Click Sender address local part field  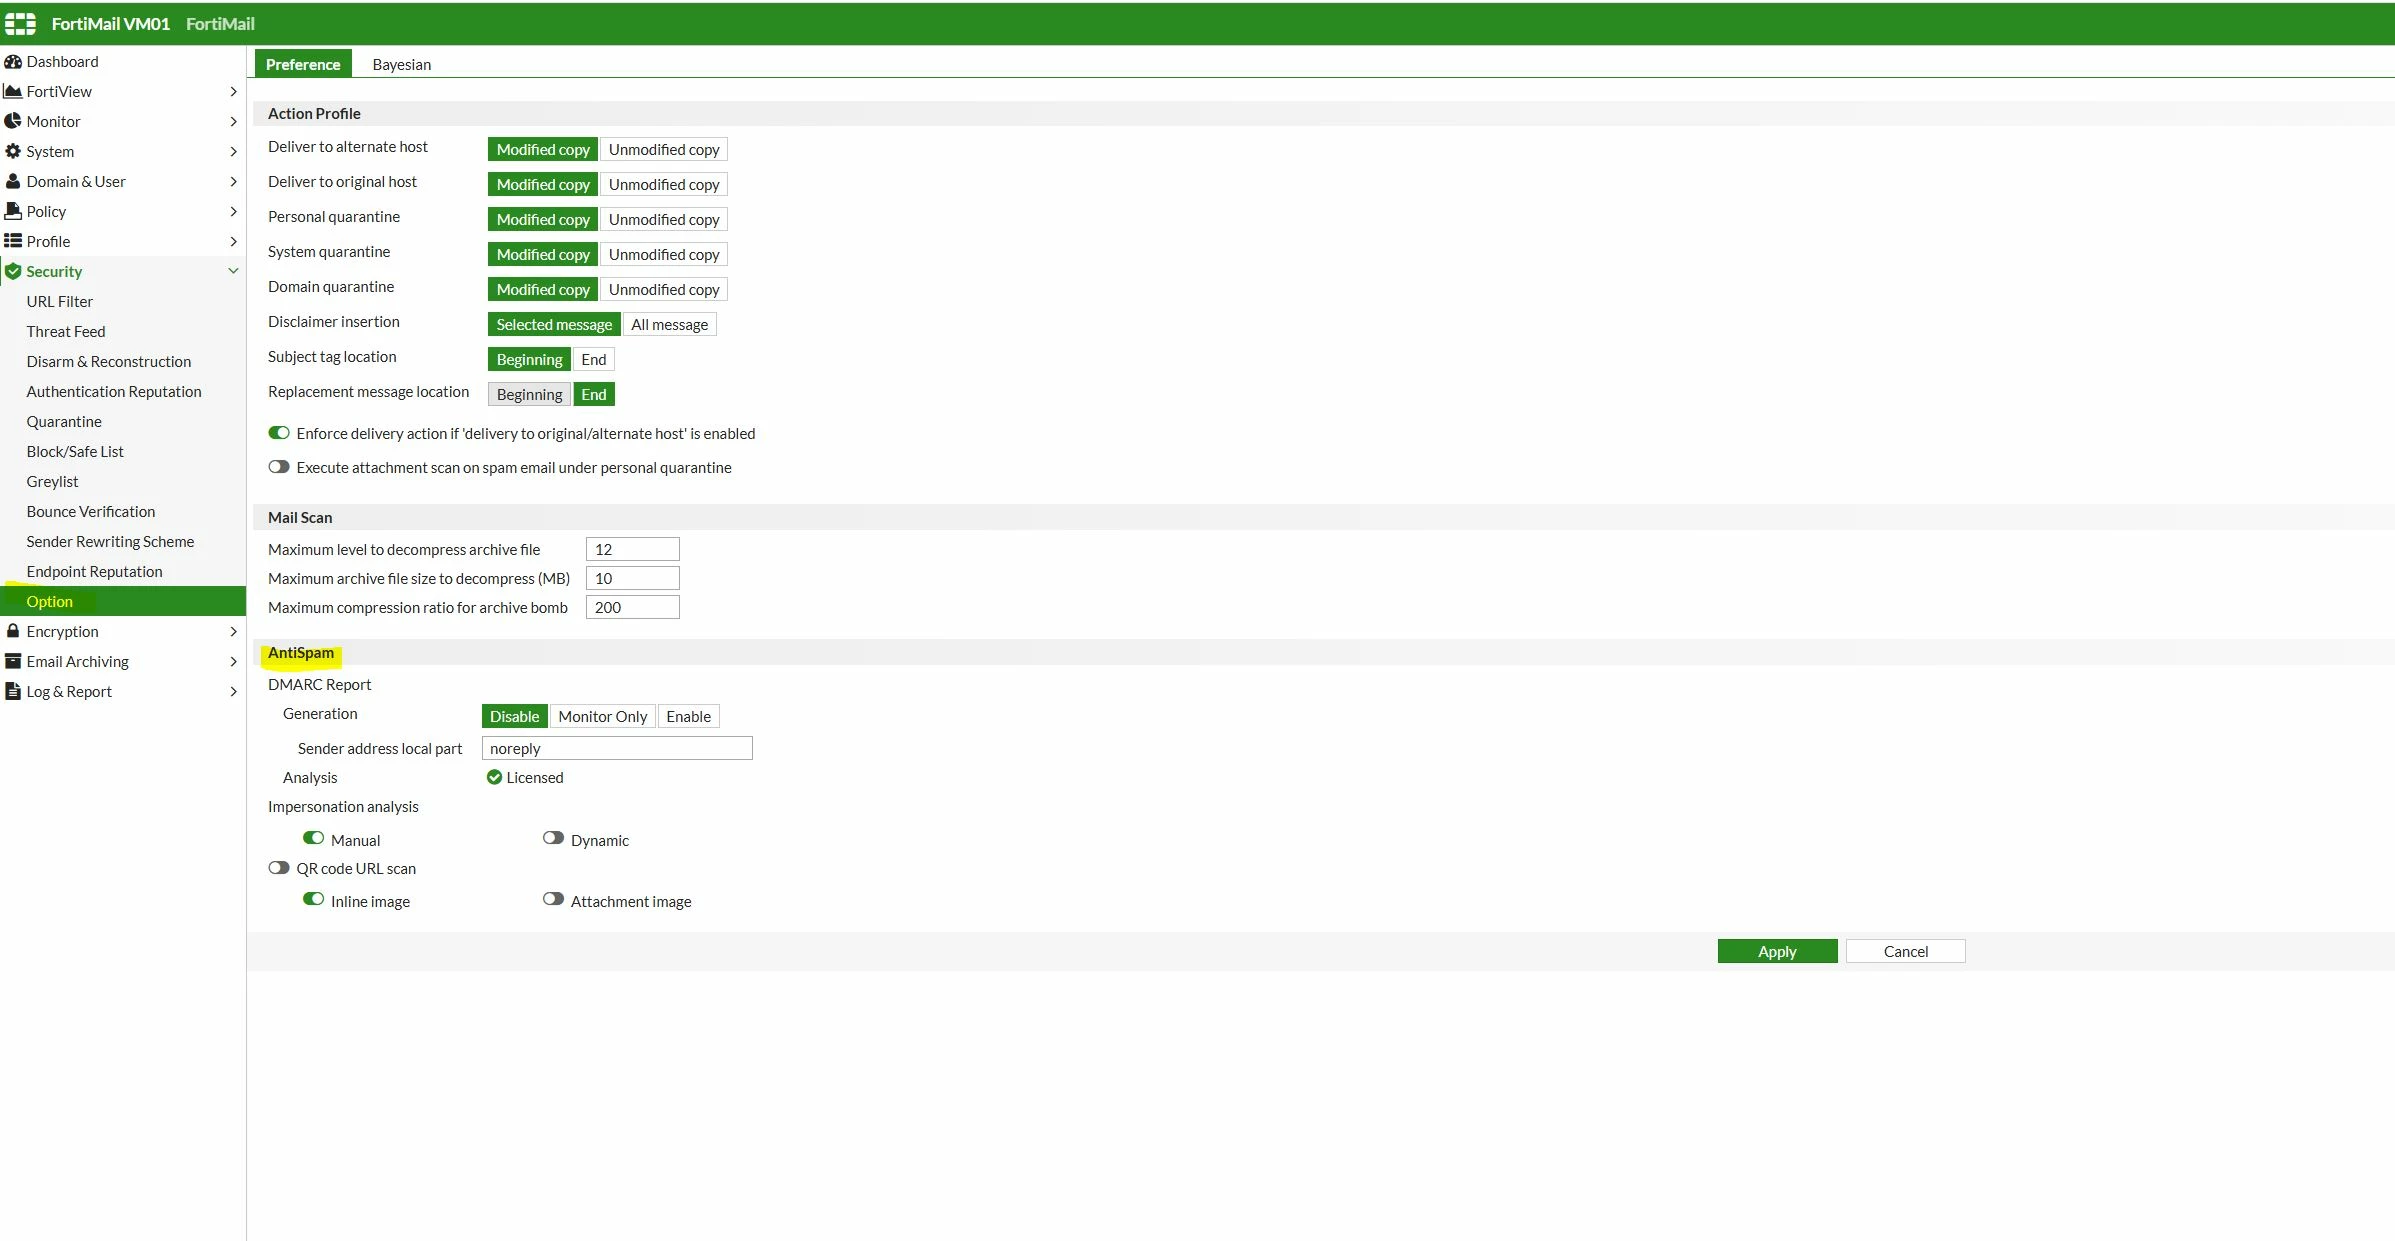coord(617,748)
